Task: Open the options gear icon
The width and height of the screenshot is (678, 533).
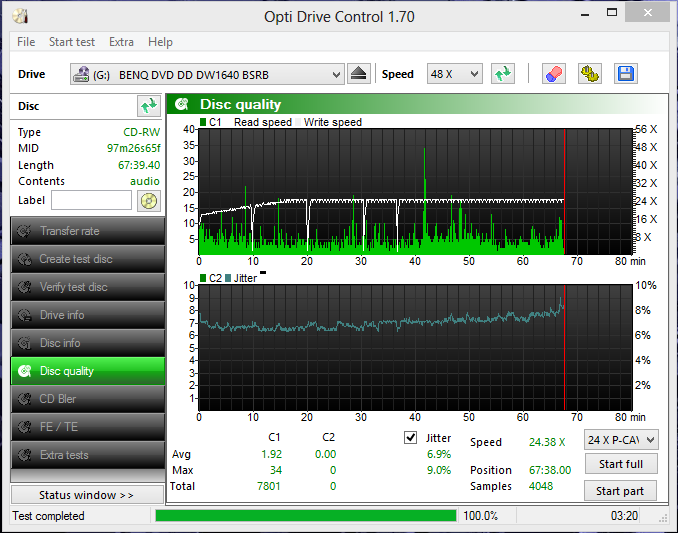Action: pyautogui.click(x=590, y=74)
